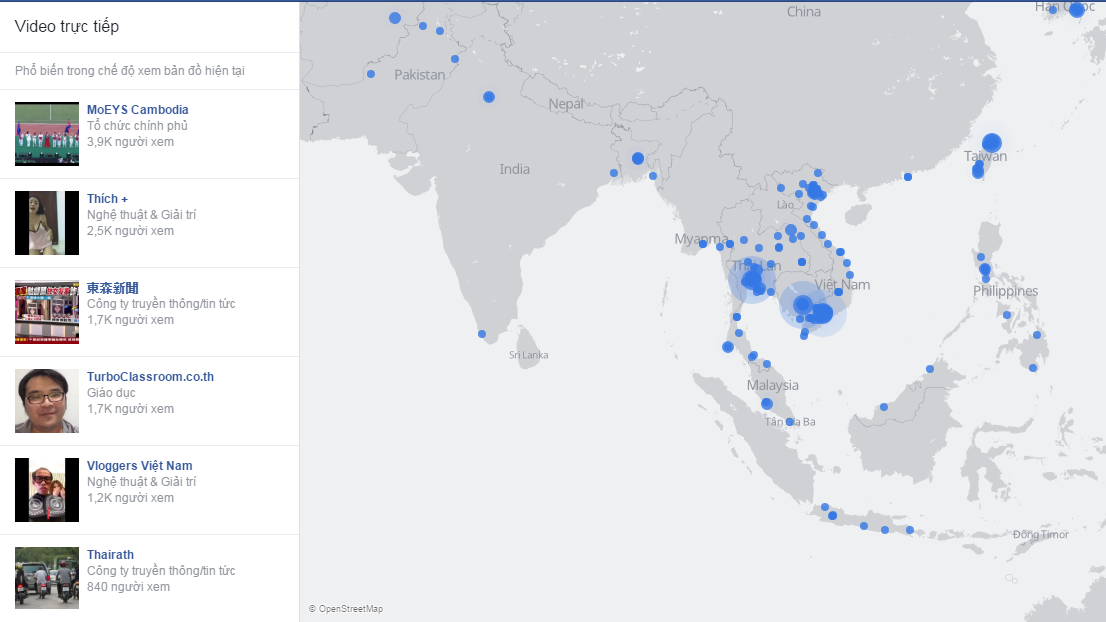The width and height of the screenshot is (1106, 622).
Task: Click the Thích + page name
Action: [x=107, y=198]
